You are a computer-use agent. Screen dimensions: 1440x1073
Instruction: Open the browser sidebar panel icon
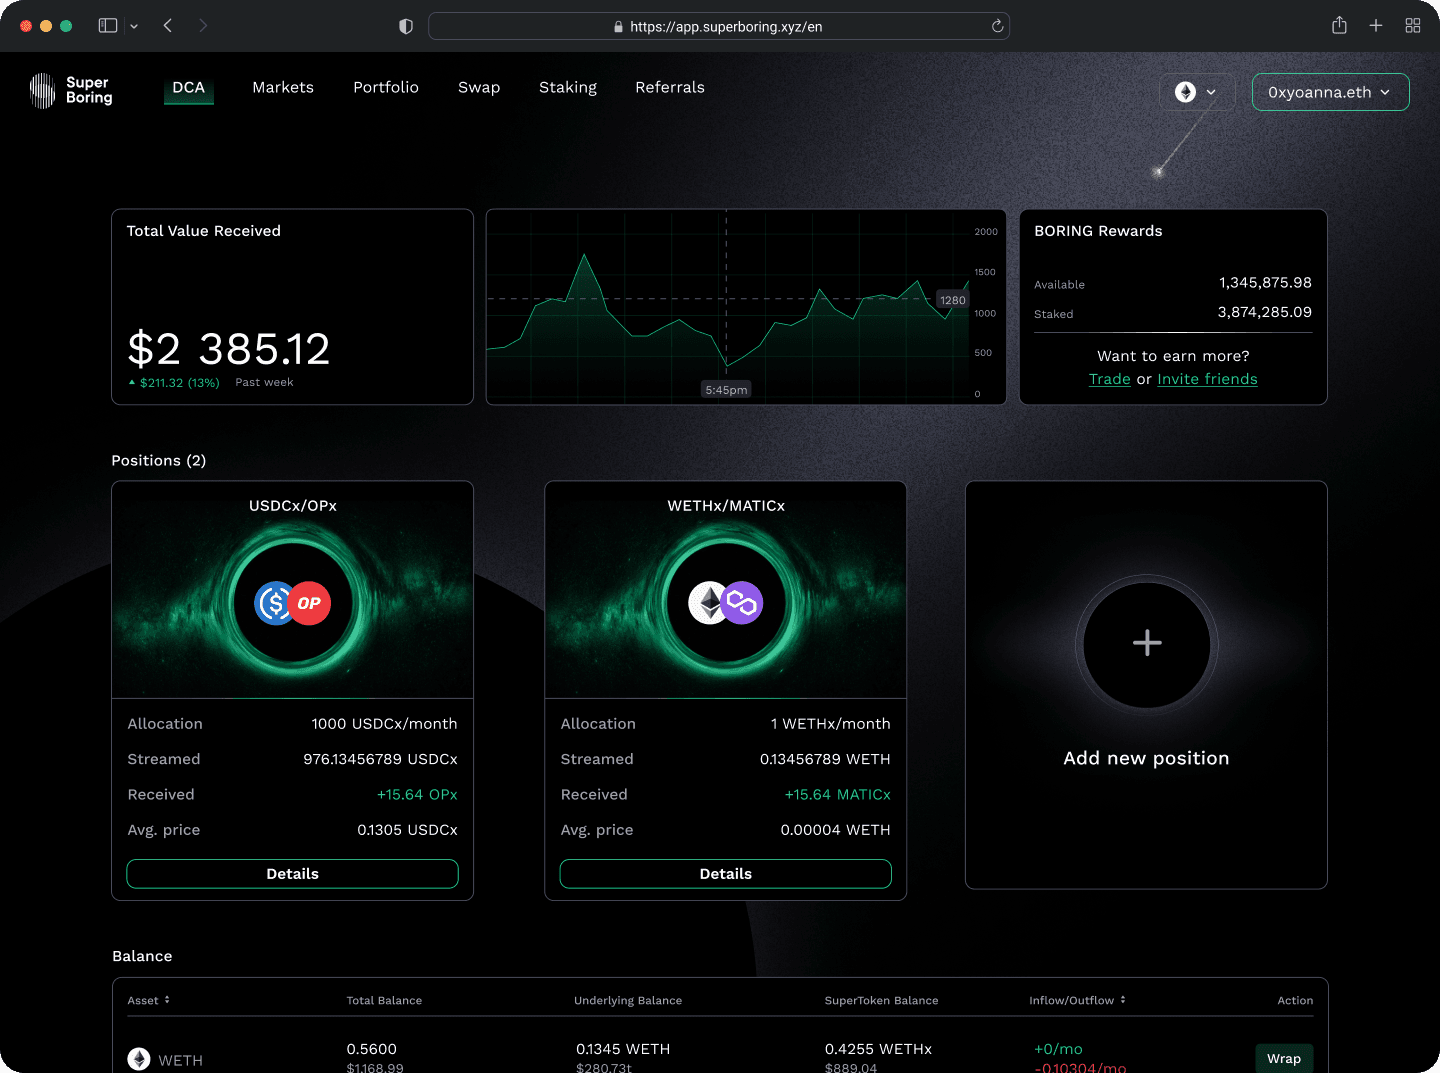pyautogui.click(x=108, y=26)
